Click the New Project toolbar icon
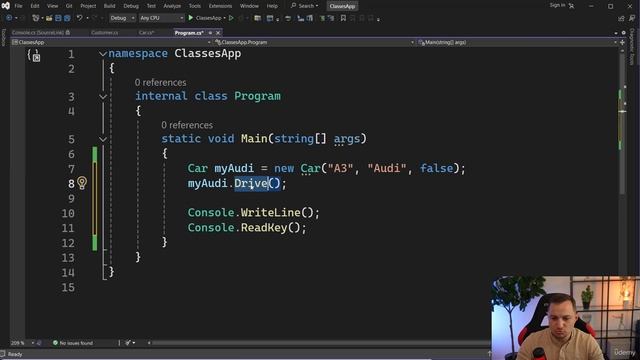The width and height of the screenshot is (640, 360). click(x=36, y=18)
